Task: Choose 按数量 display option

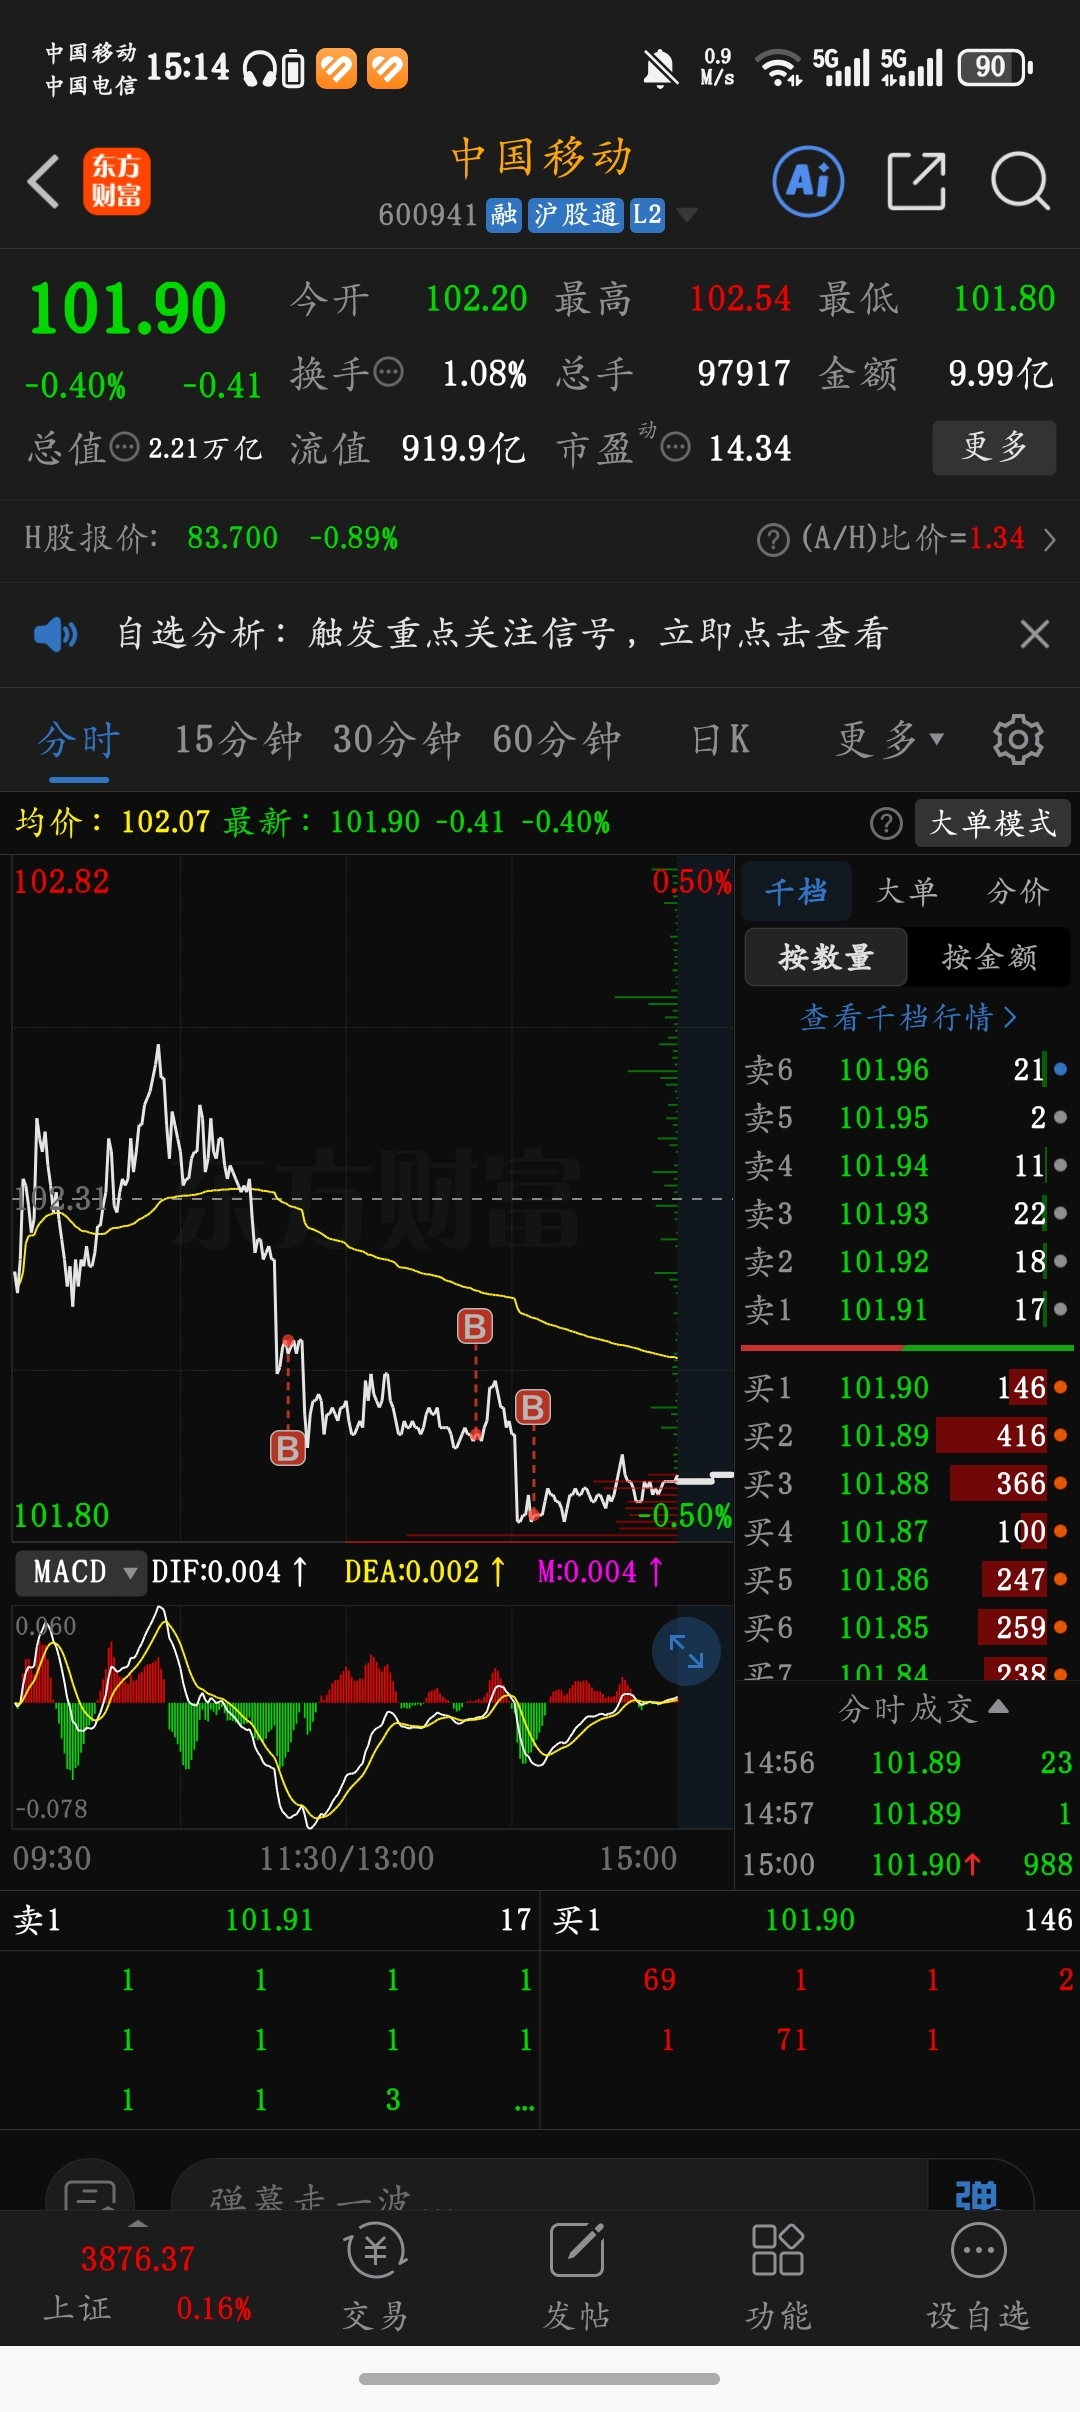Action: [x=826, y=958]
